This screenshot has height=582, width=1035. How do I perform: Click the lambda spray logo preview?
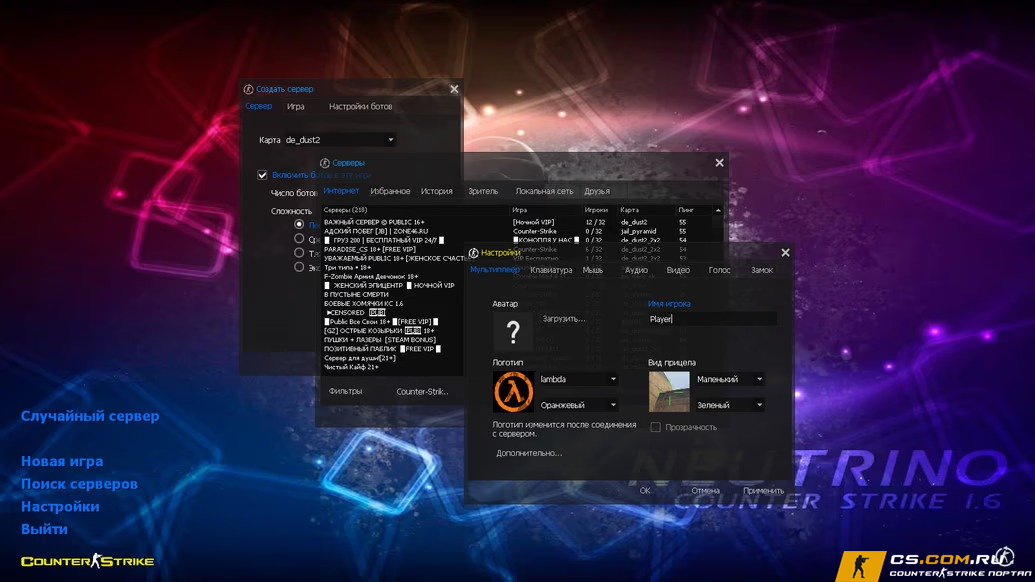513,391
